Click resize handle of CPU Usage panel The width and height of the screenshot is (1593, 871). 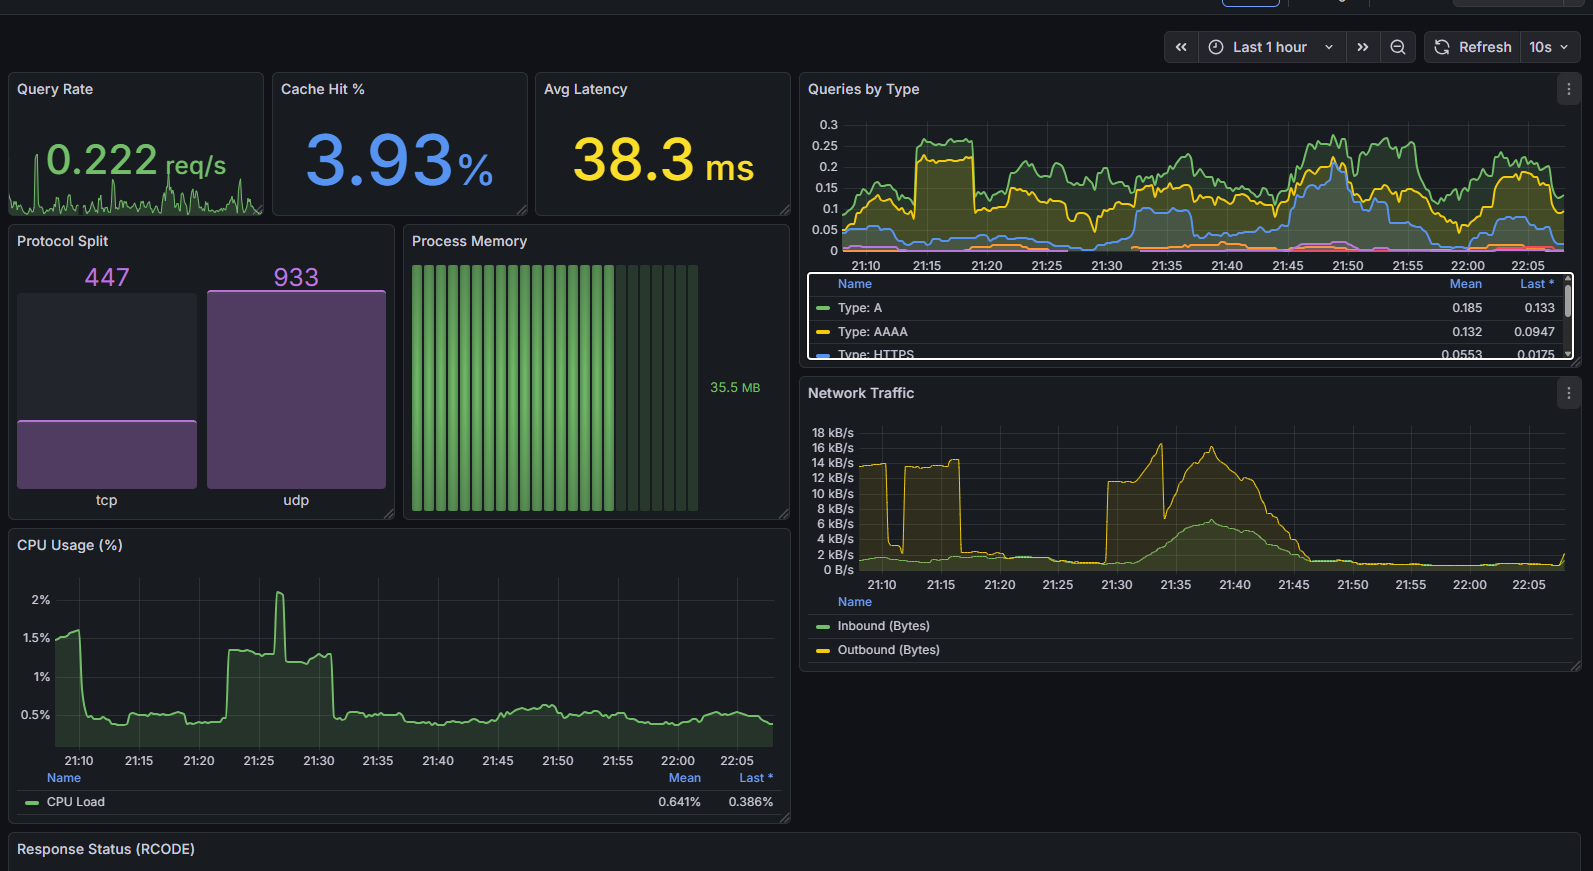(x=784, y=818)
